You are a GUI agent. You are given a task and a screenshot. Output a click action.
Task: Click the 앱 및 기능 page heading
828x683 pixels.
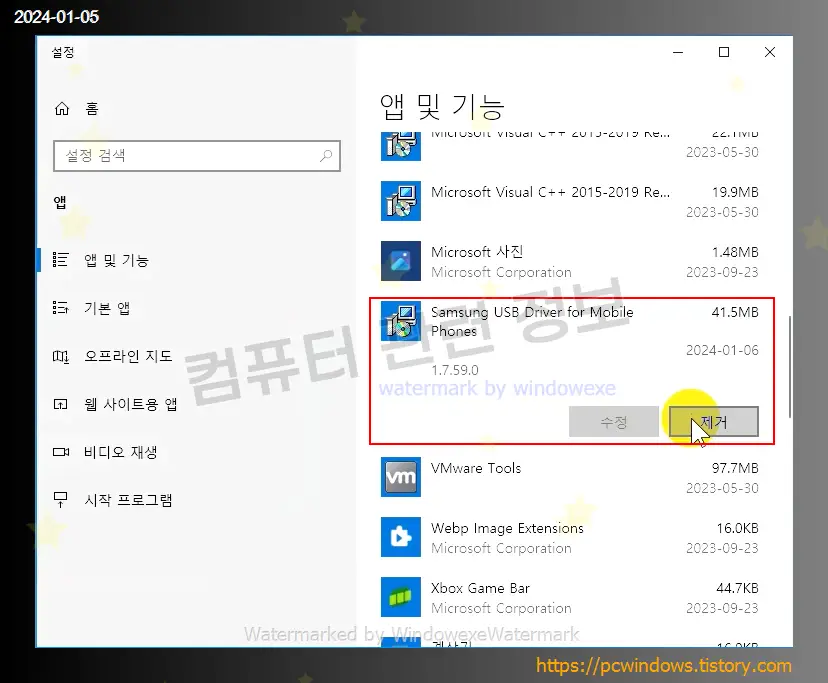point(442,107)
